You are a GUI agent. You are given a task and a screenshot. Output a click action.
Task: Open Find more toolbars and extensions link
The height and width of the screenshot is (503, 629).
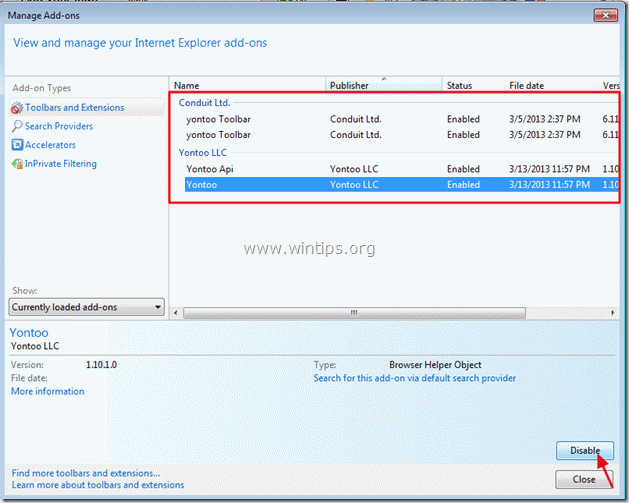[85, 473]
